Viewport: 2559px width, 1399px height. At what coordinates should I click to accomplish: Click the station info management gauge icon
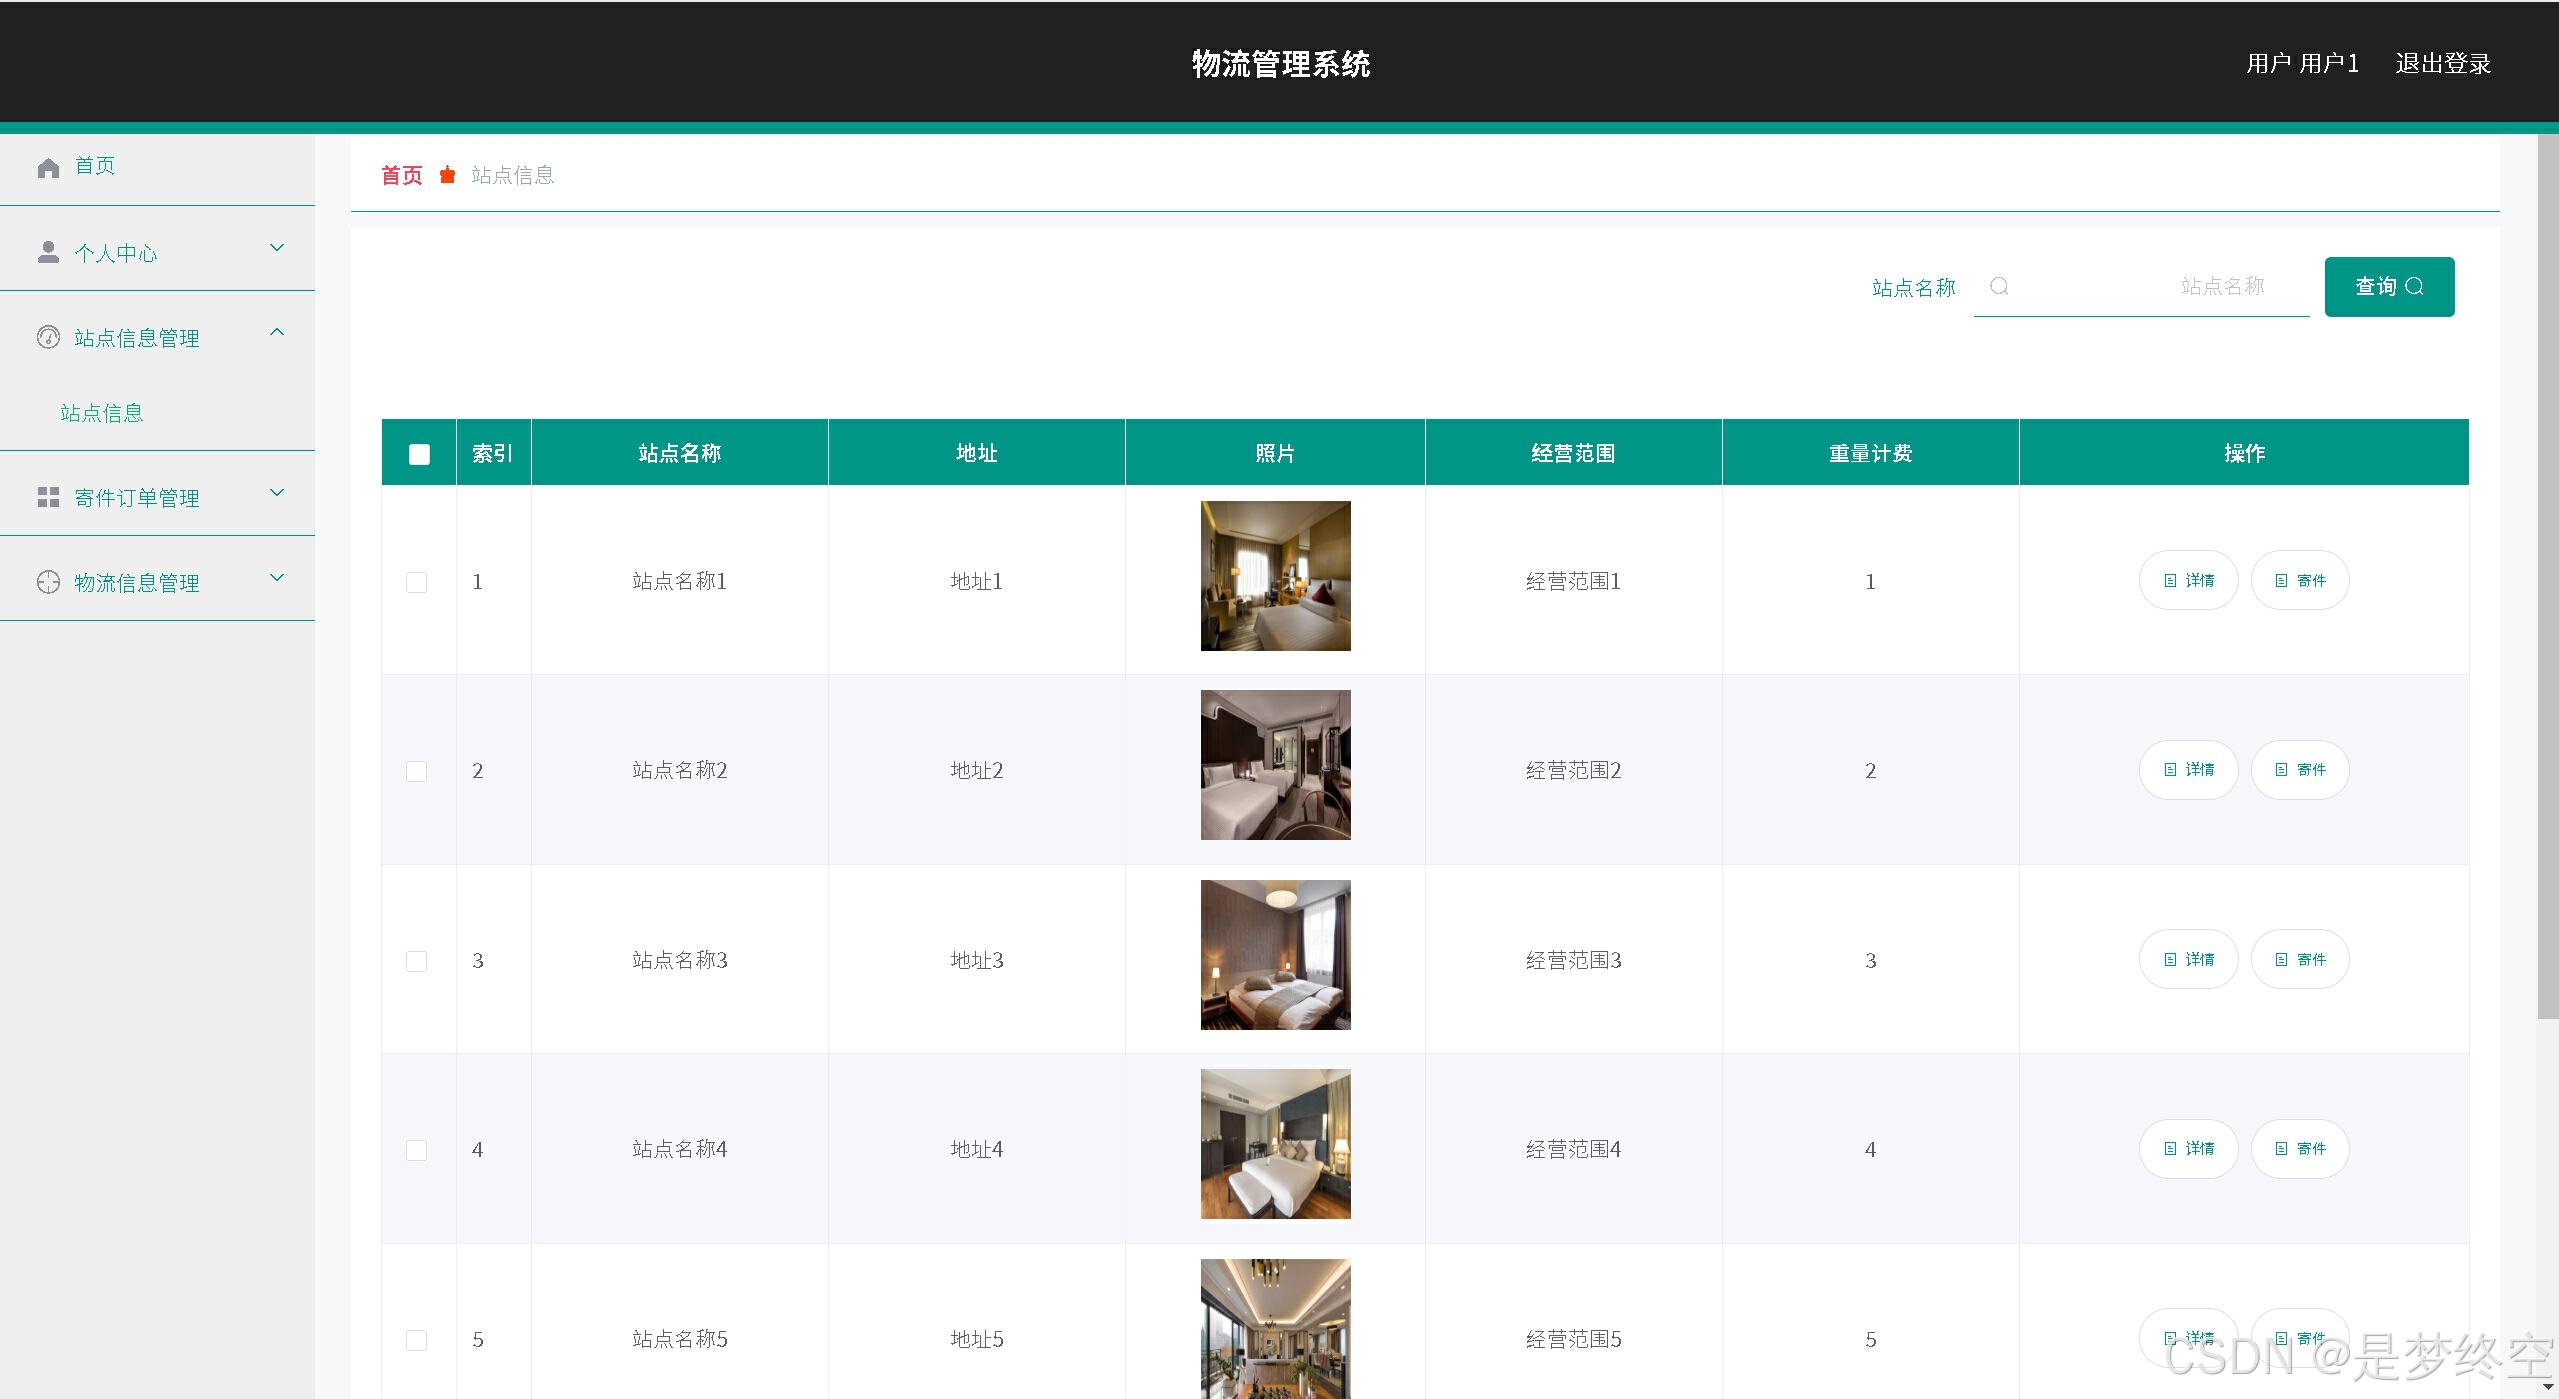[48, 337]
